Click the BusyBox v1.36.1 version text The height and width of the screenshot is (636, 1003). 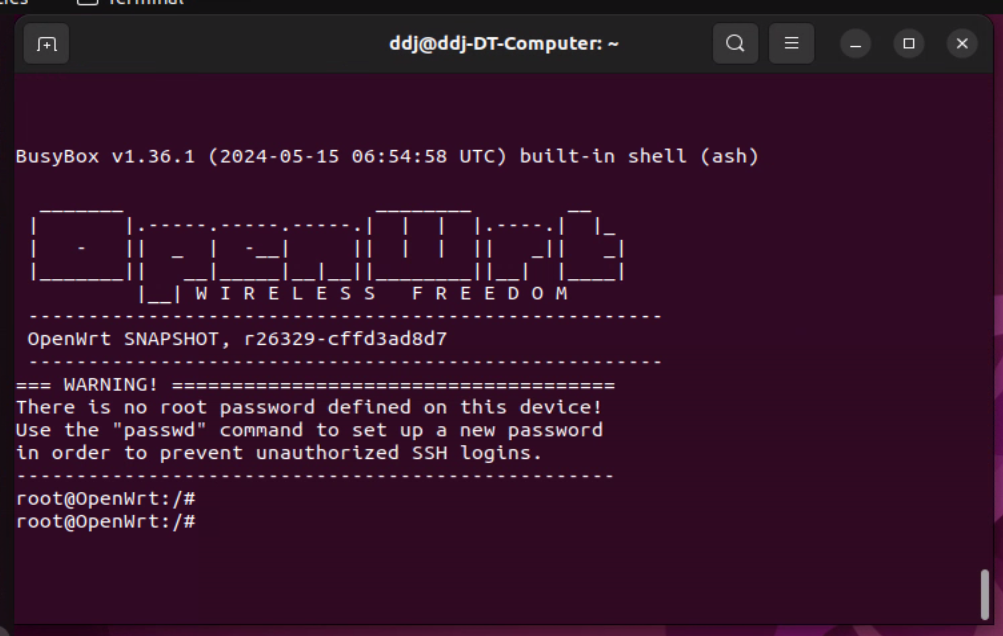[106, 156]
